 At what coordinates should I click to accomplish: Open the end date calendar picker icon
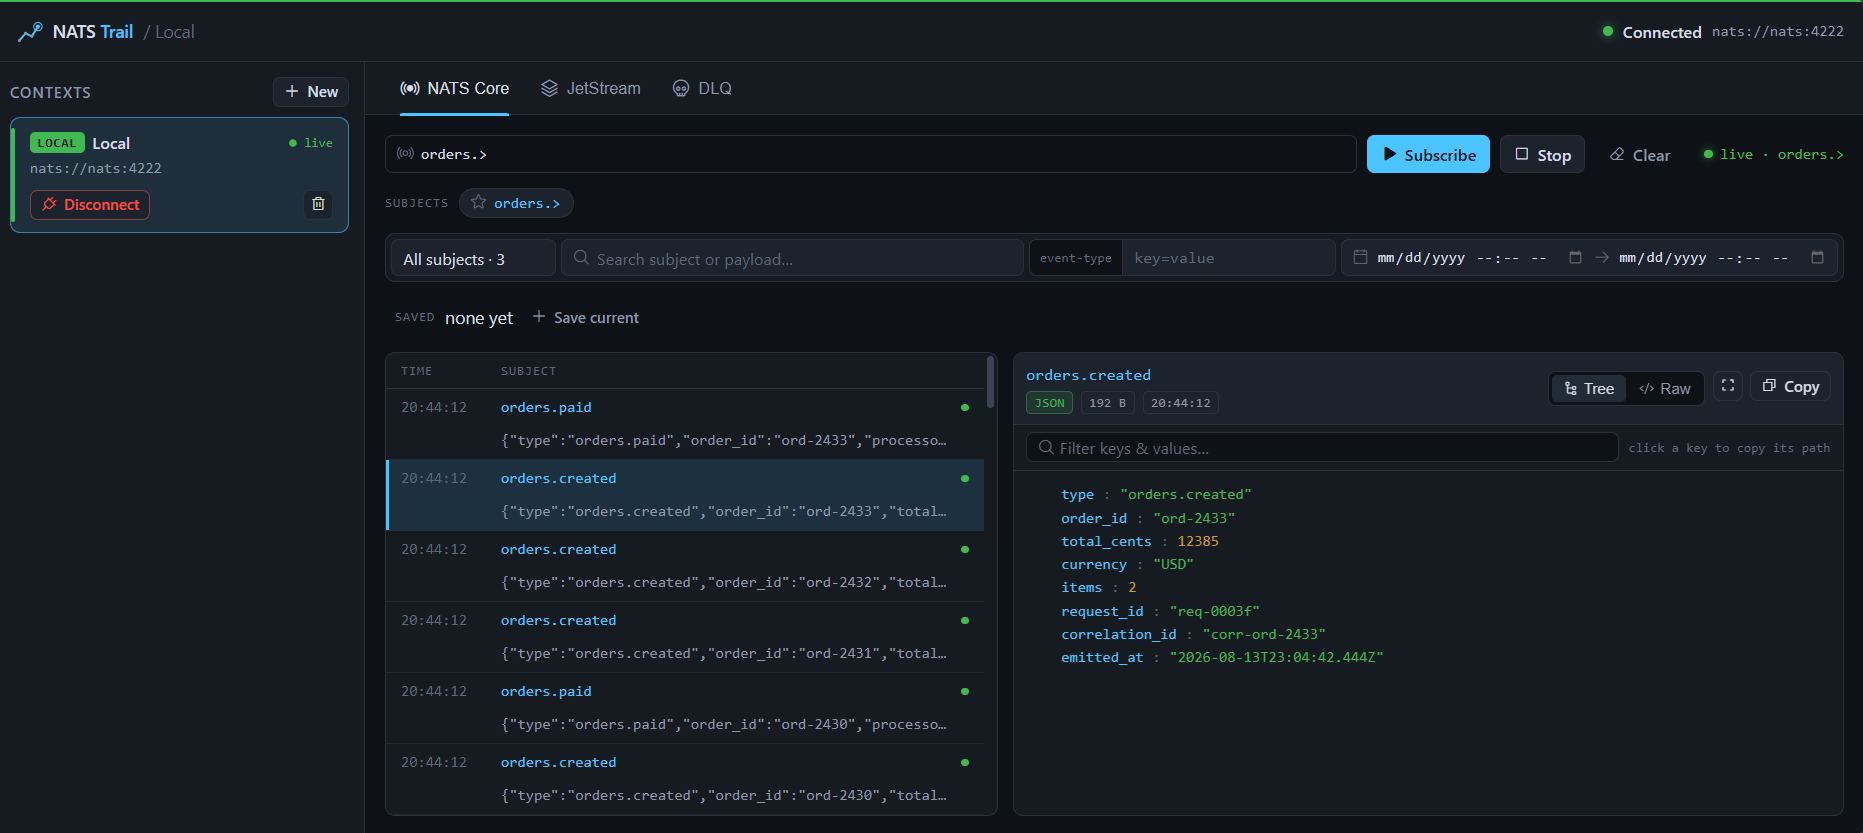click(1817, 258)
